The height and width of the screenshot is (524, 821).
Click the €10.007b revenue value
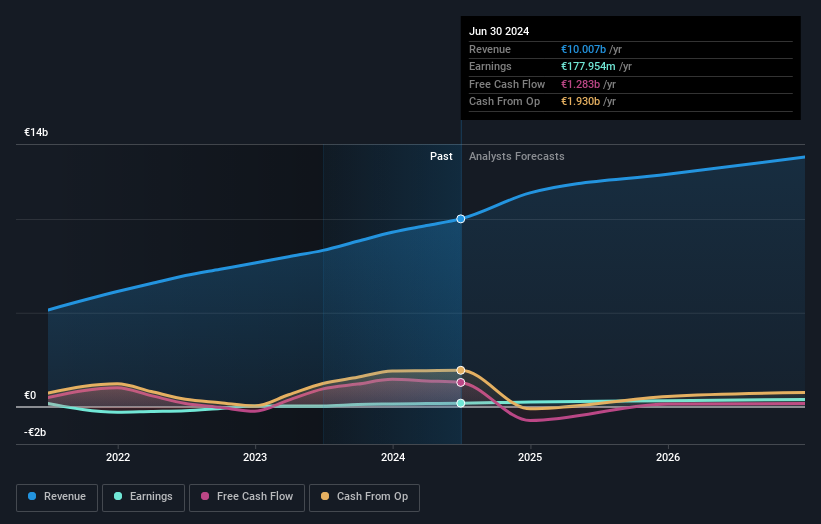point(583,49)
